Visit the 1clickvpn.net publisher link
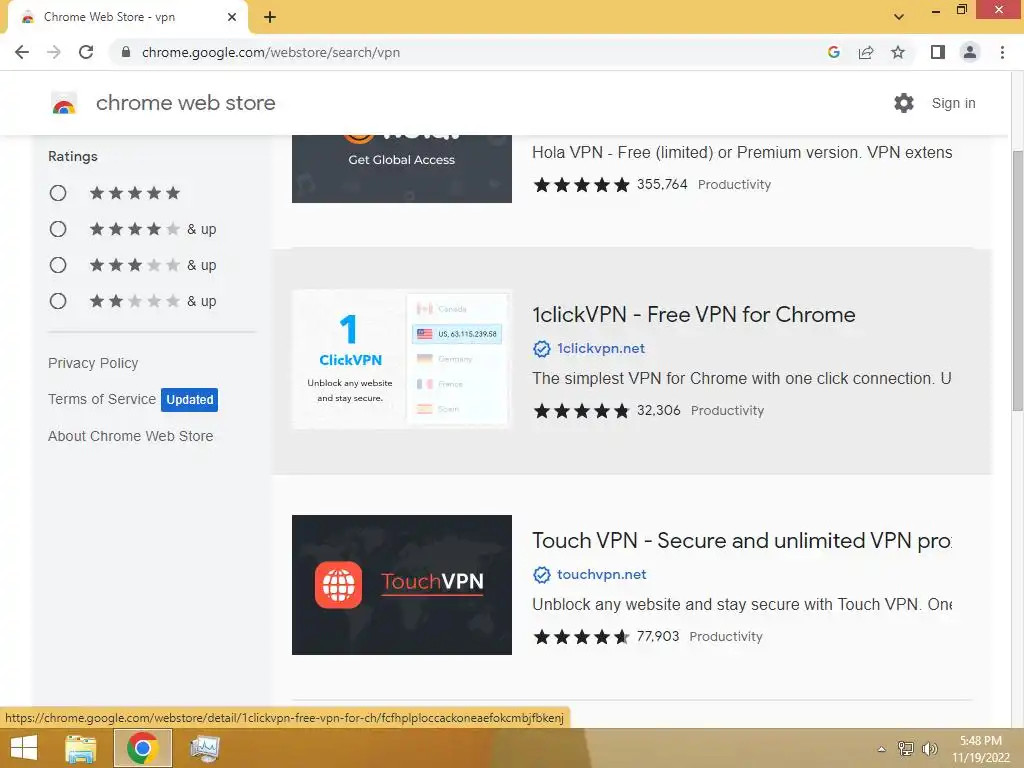The width and height of the screenshot is (1024, 768). pos(601,349)
